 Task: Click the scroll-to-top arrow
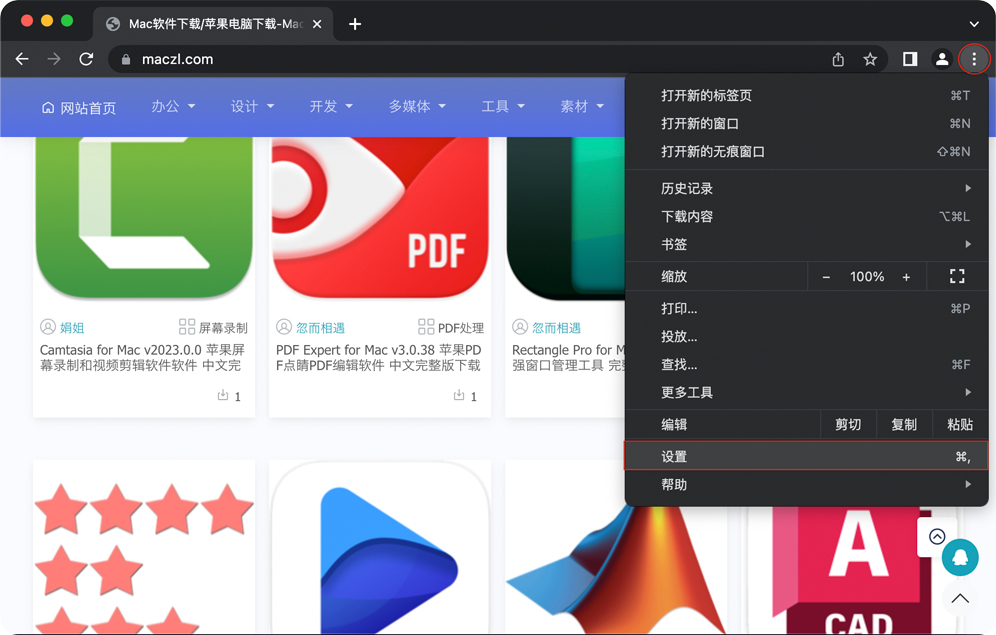coord(960,598)
